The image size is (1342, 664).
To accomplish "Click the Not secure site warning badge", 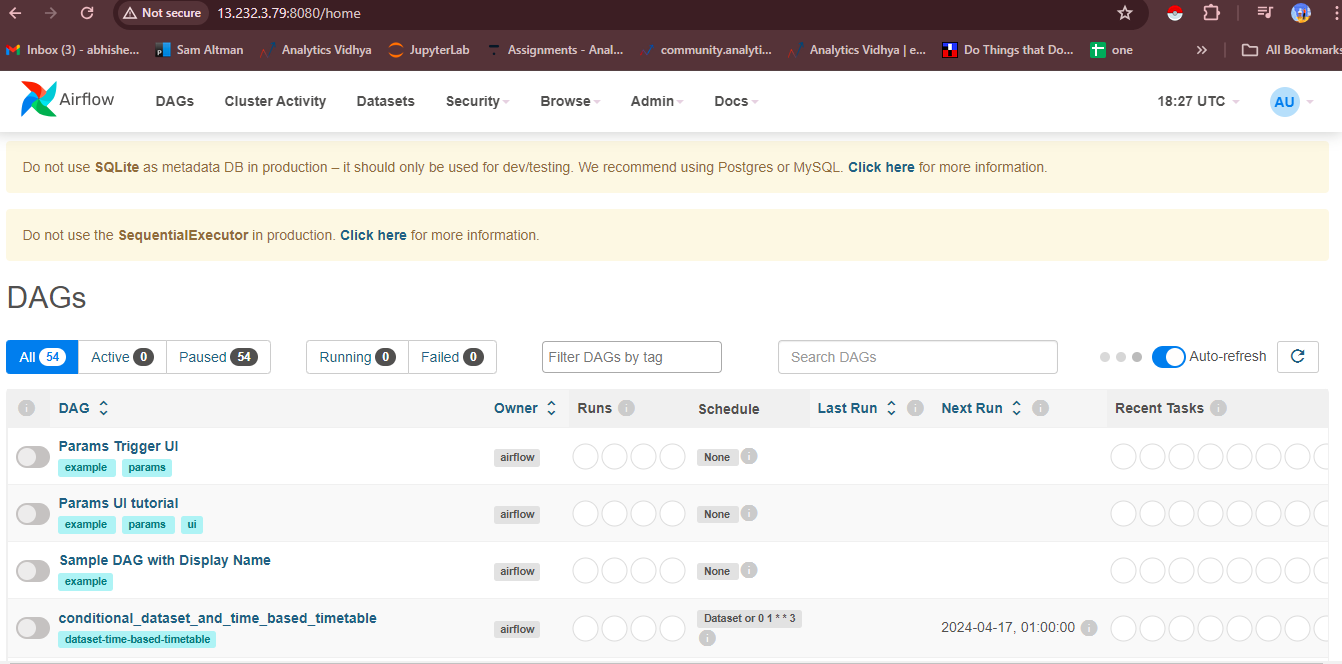I will [x=162, y=13].
